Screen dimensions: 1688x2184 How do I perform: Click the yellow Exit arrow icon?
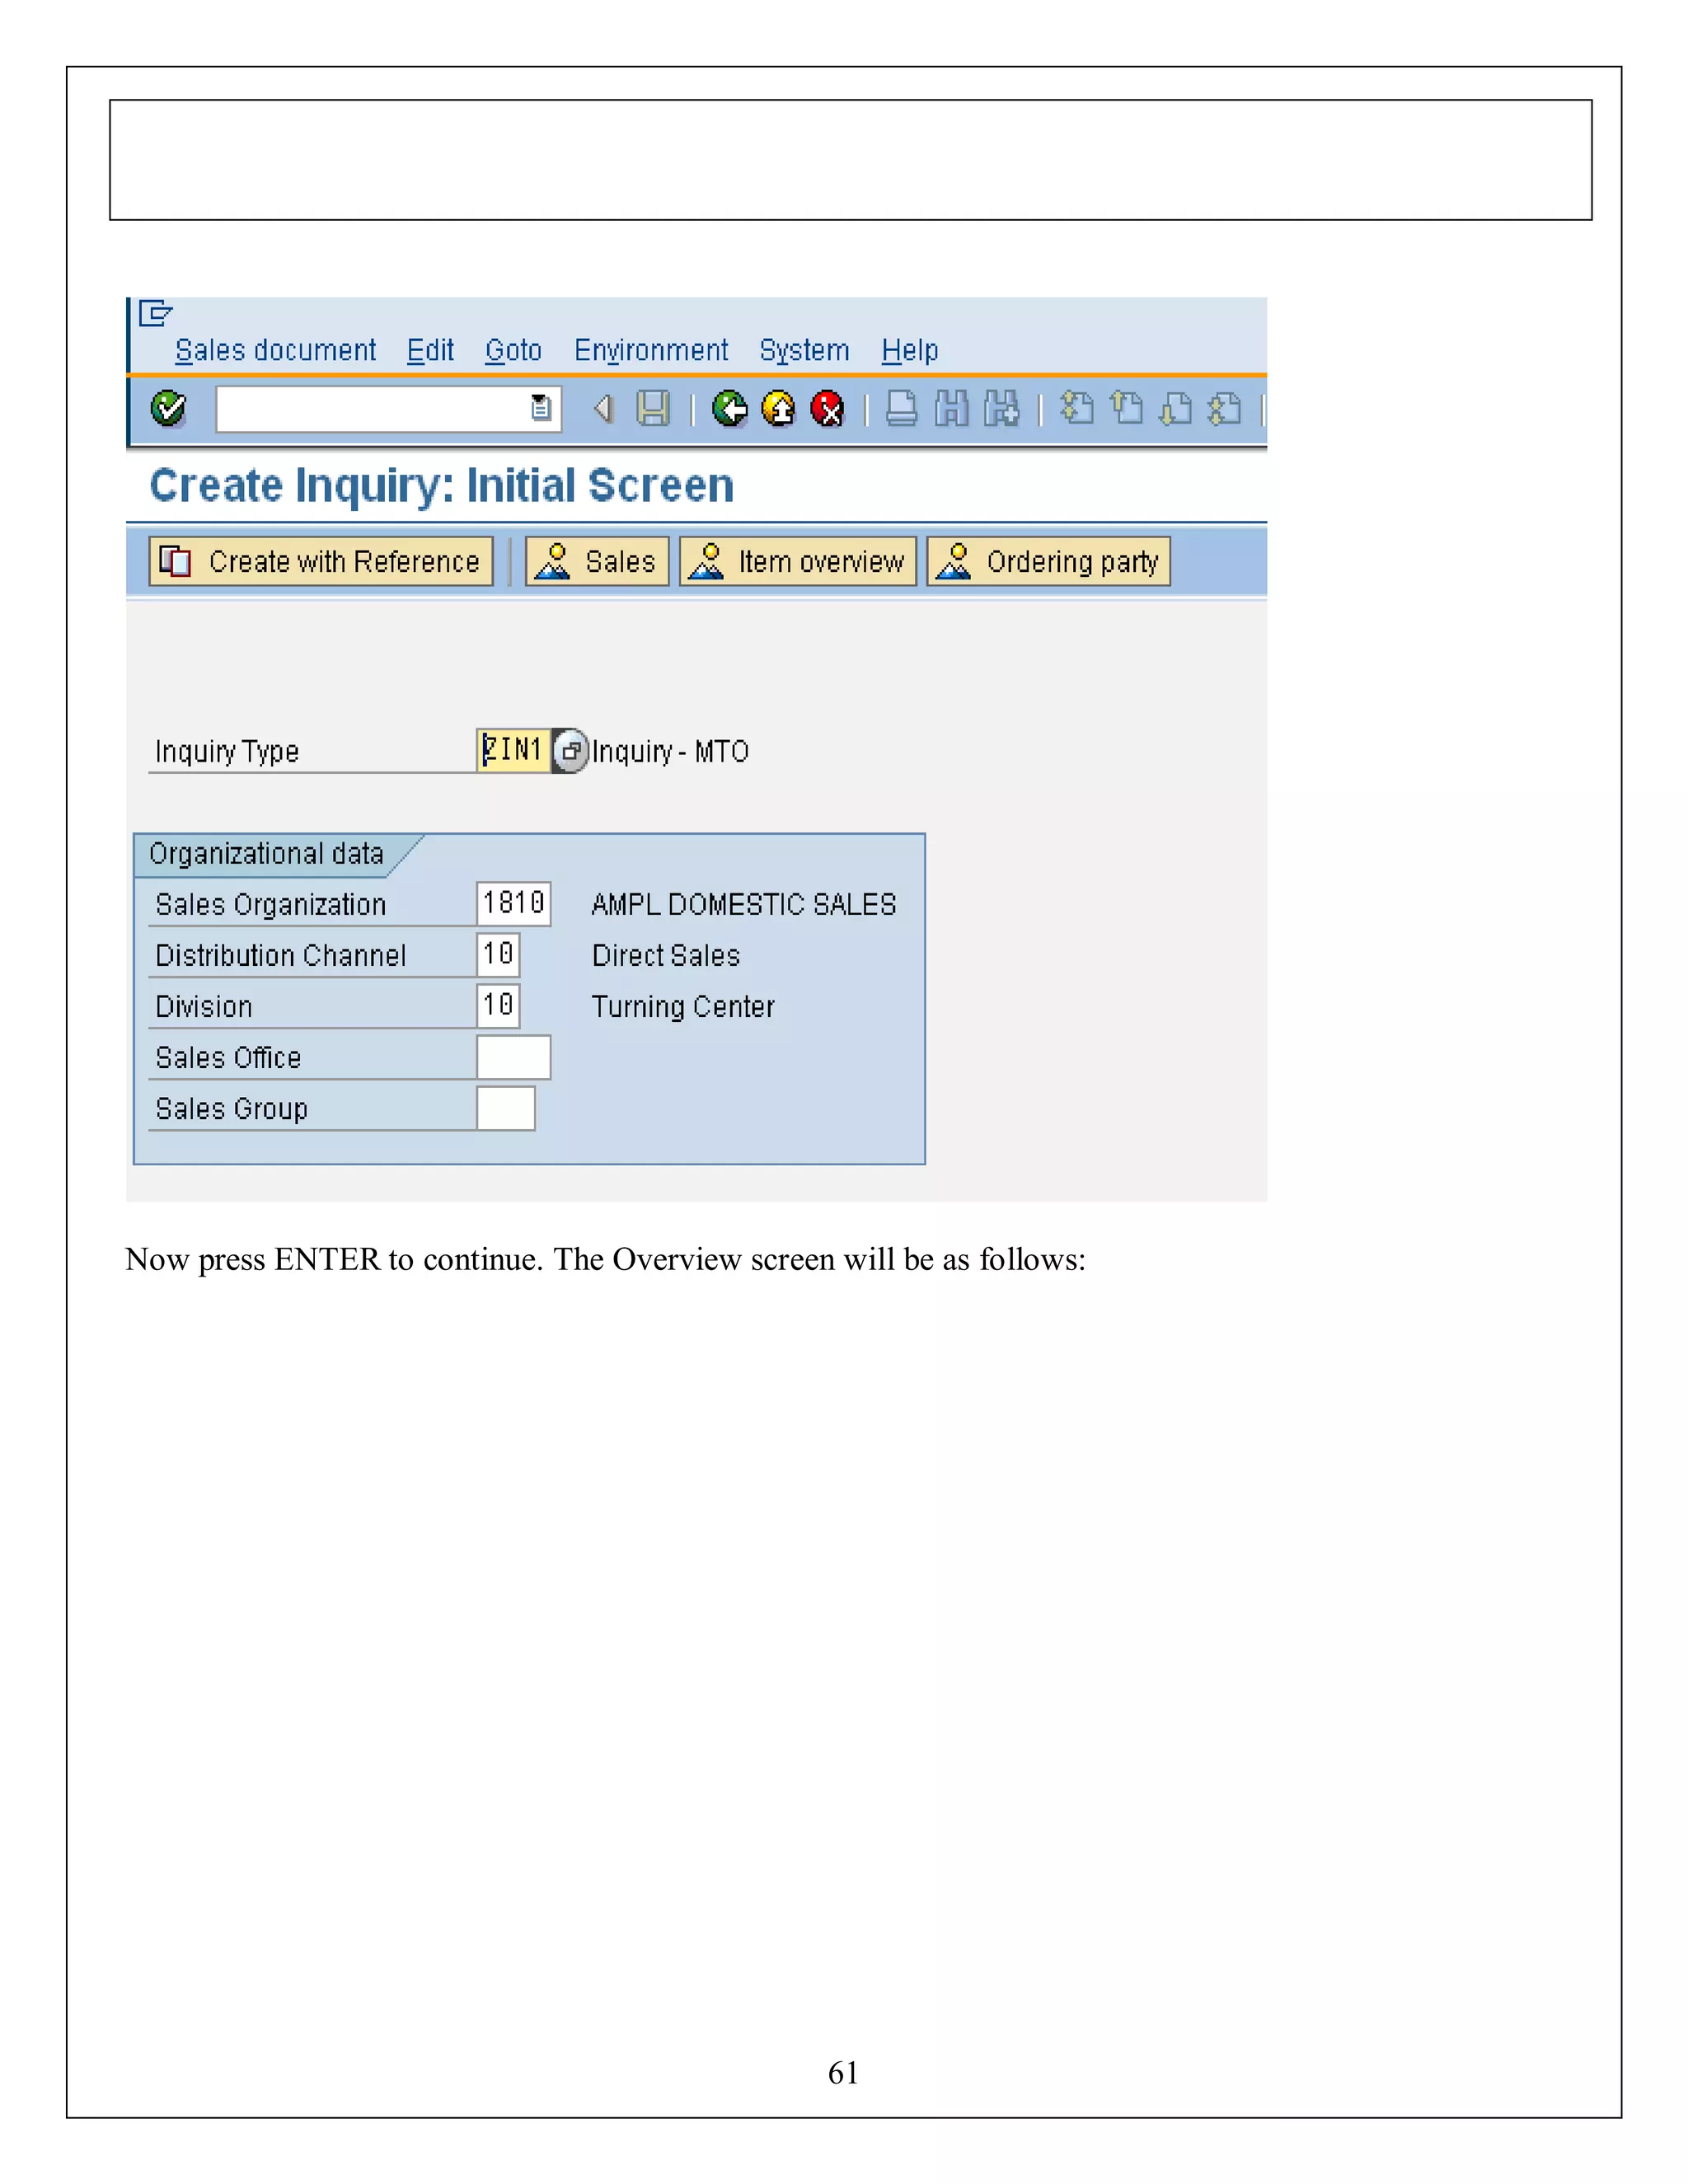coord(779,408)
